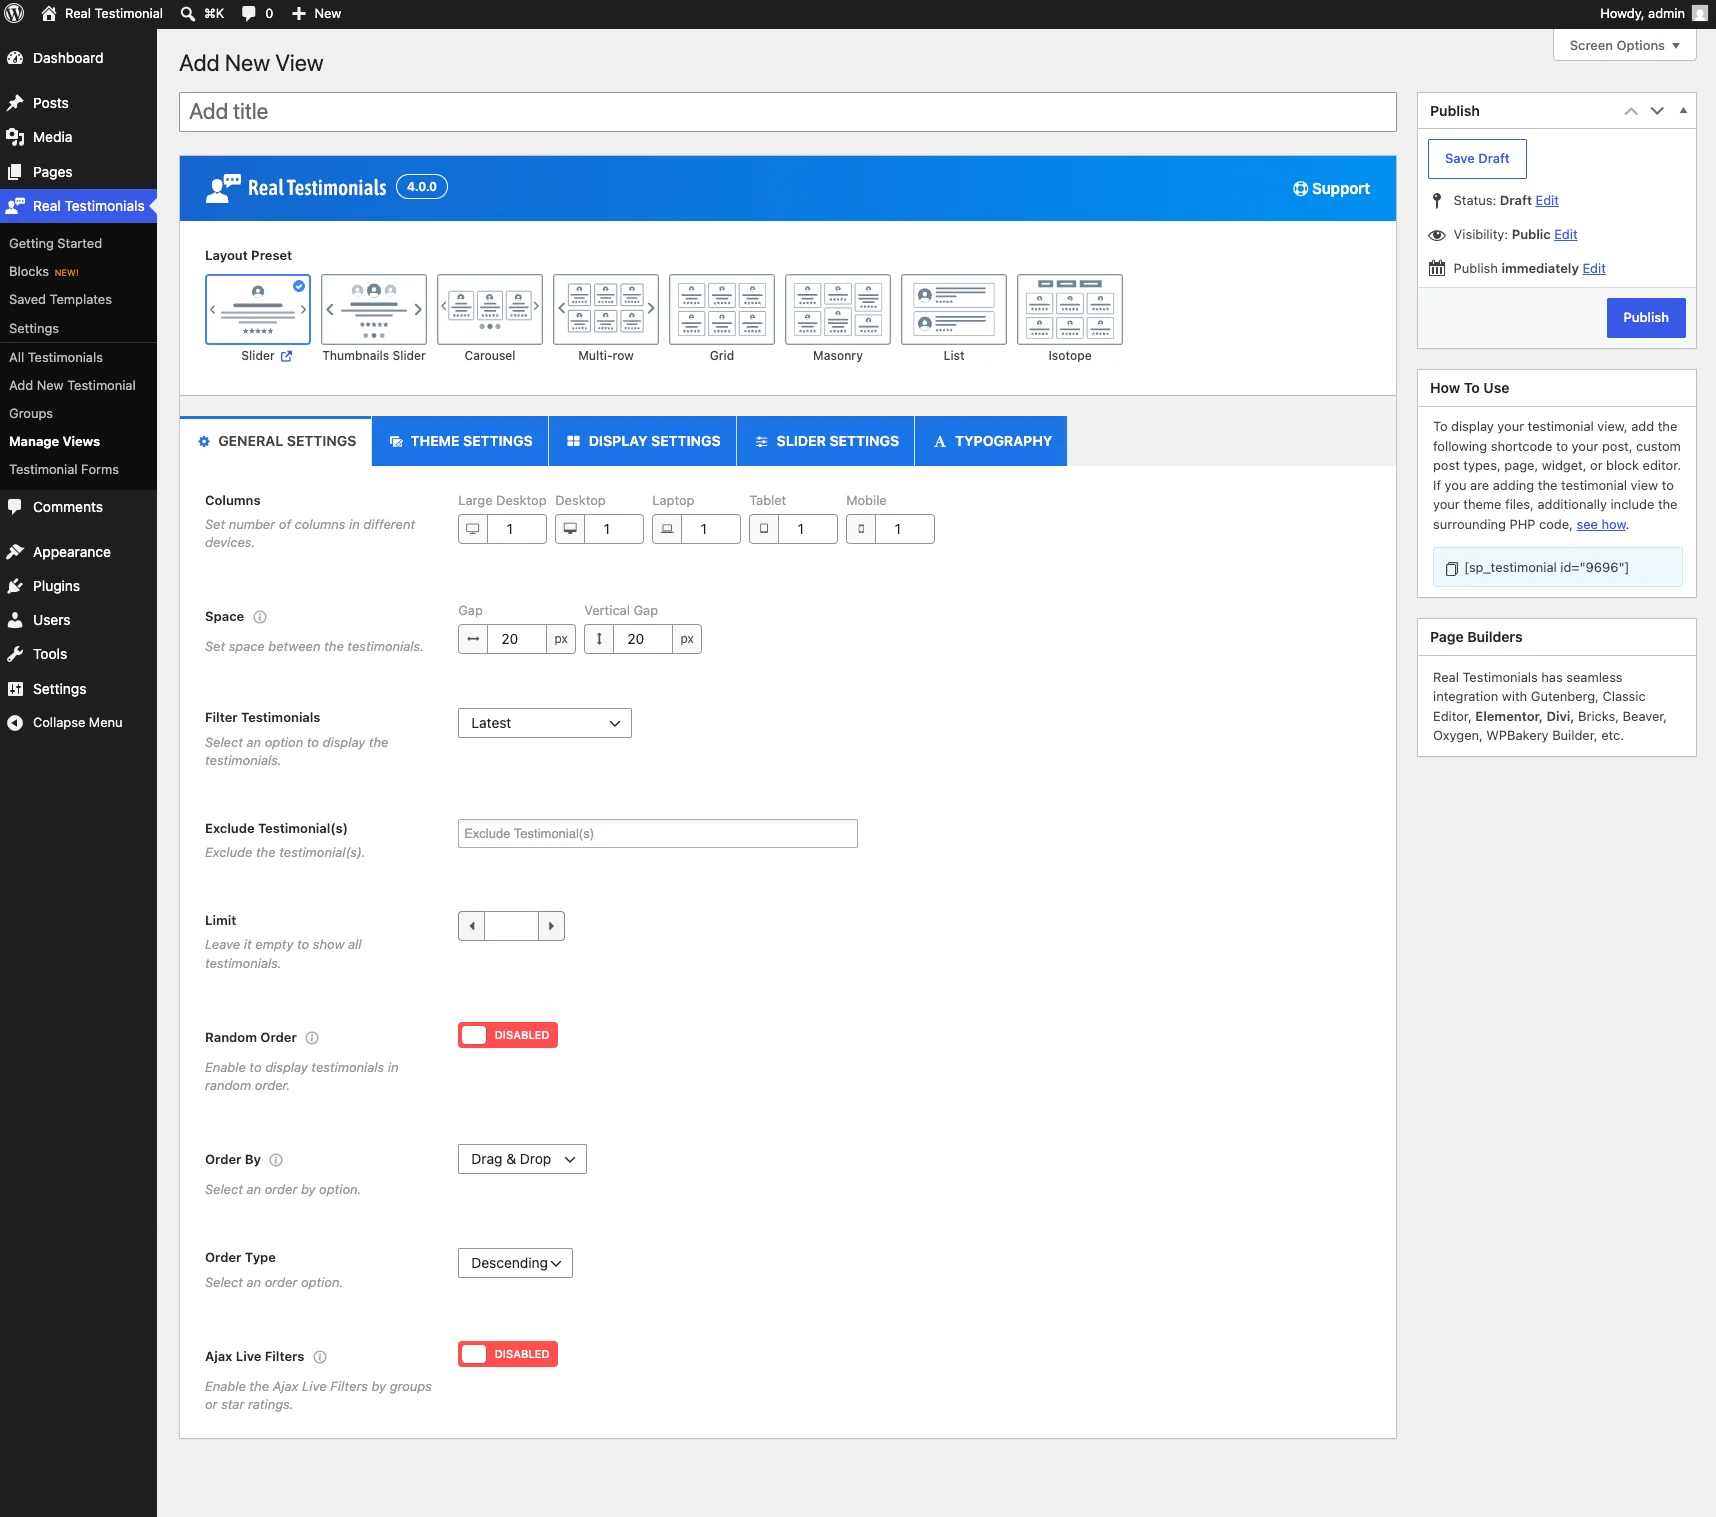Screen dimensions: 1716x1517
Task: Open Plugins via the plug icon
Action: (x=15, y=586)
